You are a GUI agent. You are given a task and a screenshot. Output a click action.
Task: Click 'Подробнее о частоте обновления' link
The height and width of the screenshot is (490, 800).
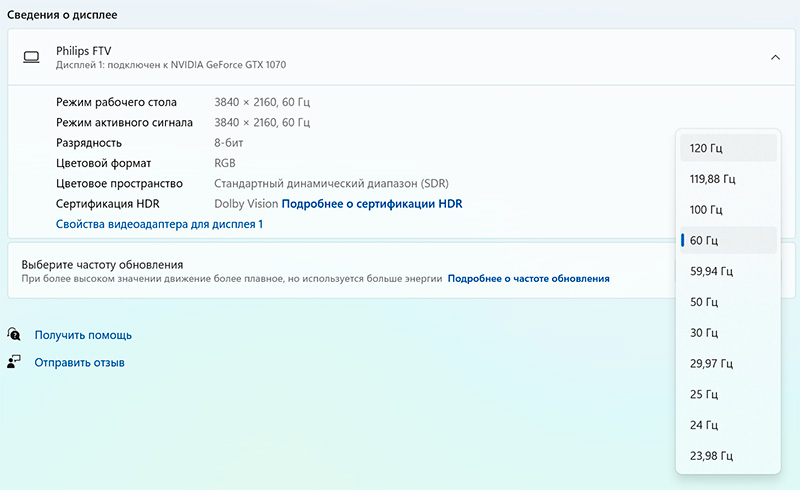(528, 279)
